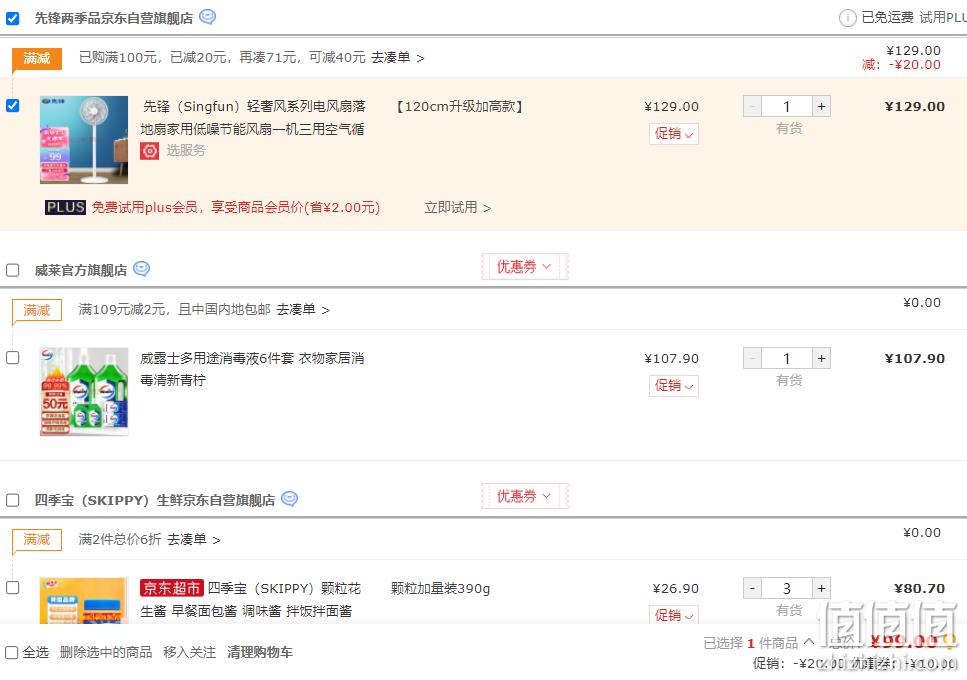Viewport: 967px width, 680px height.
Task: Click the ¥107.90 bold subtotal
Action: 915,358
